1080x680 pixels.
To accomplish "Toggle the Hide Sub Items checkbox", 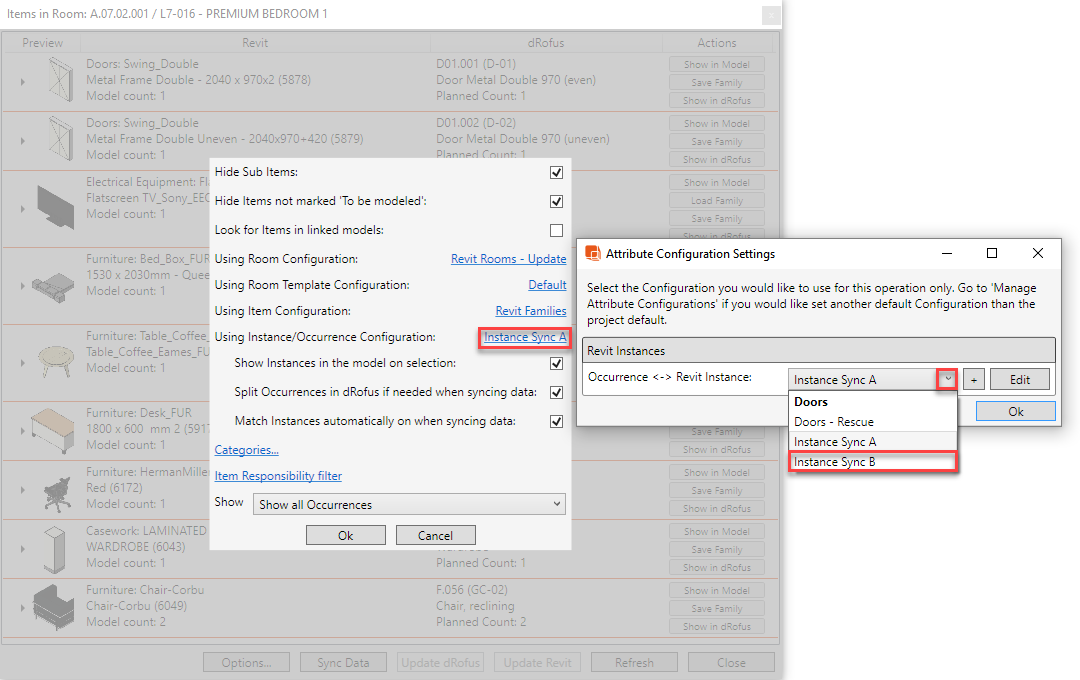I will (x=556, y=173).
